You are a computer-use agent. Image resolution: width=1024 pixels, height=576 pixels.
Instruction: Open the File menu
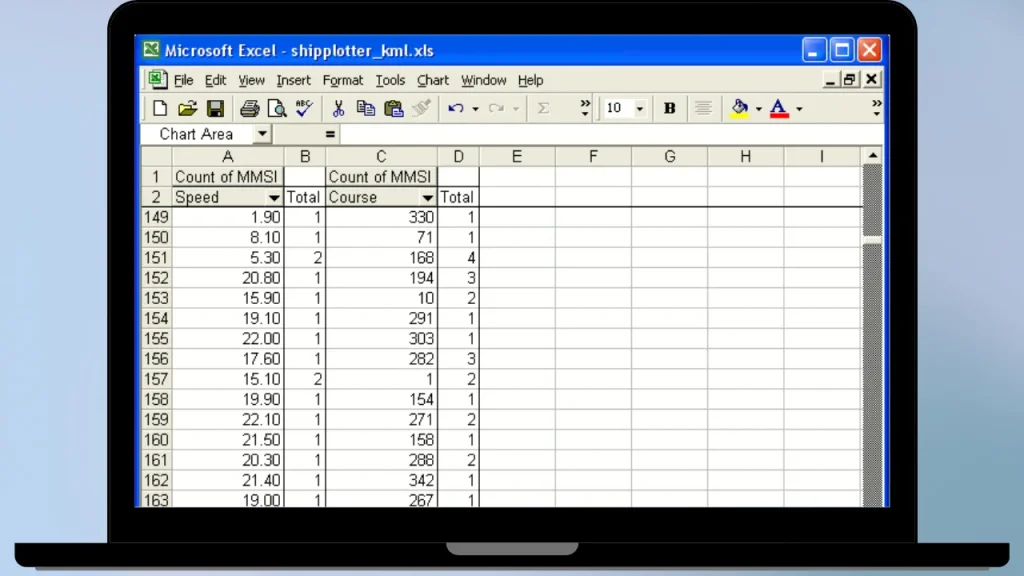[184, 80]
